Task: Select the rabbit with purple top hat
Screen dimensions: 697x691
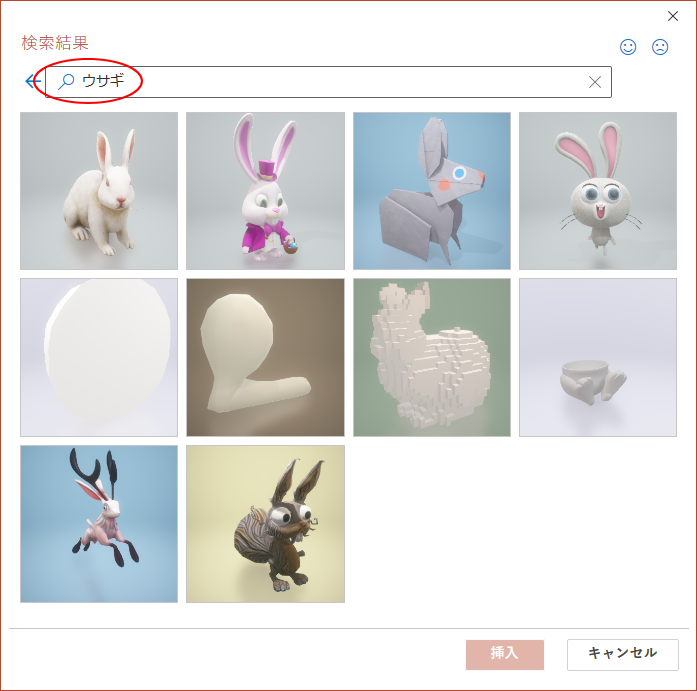Action: [x=265, y=191]
